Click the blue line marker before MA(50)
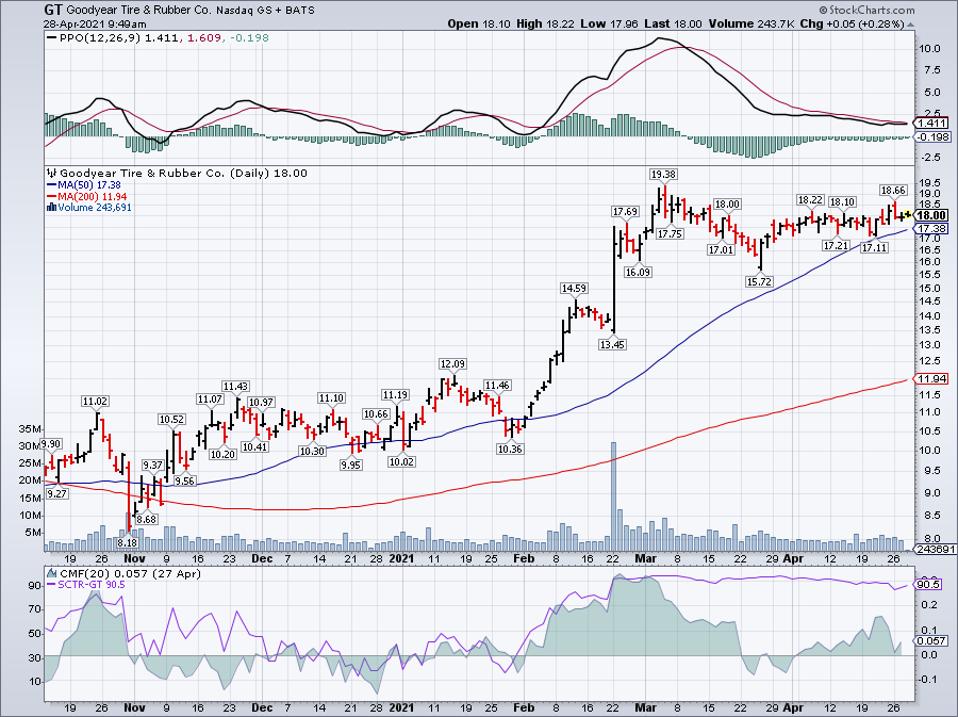The width and height of the screenshot is (958, 717). (51, 185)
